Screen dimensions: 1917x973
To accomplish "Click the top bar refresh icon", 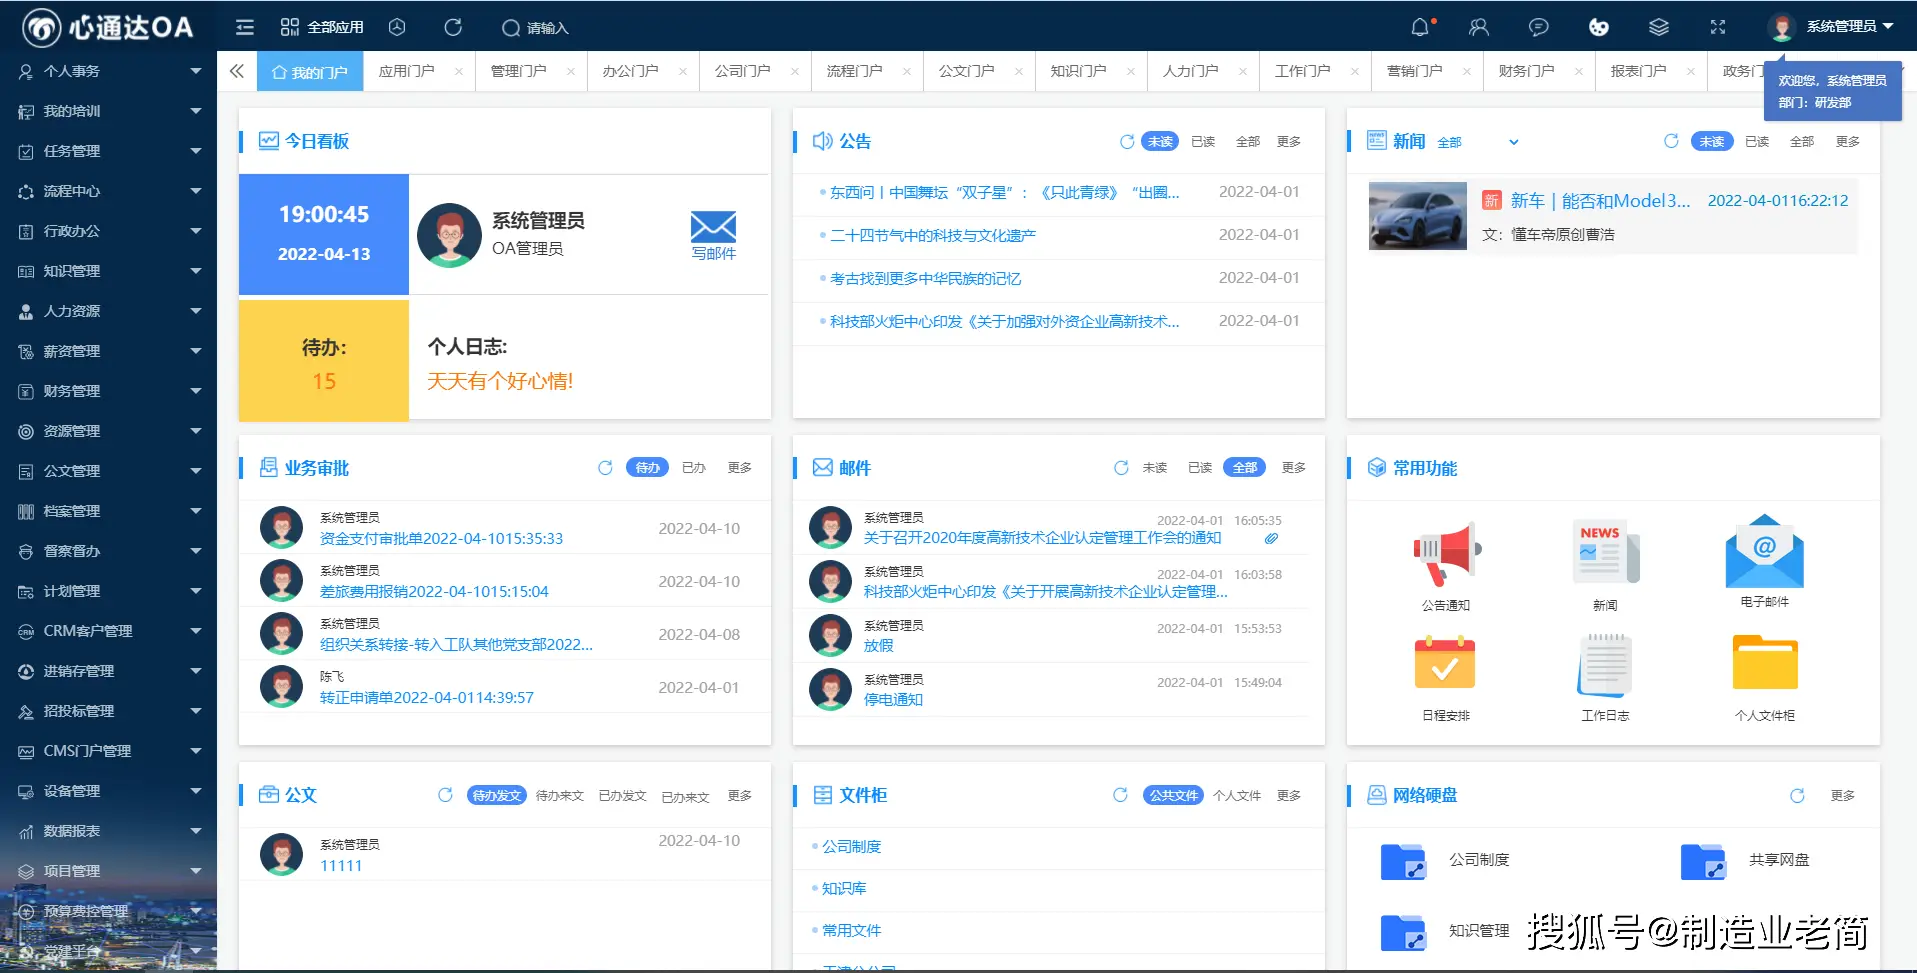I will (453, 27).
